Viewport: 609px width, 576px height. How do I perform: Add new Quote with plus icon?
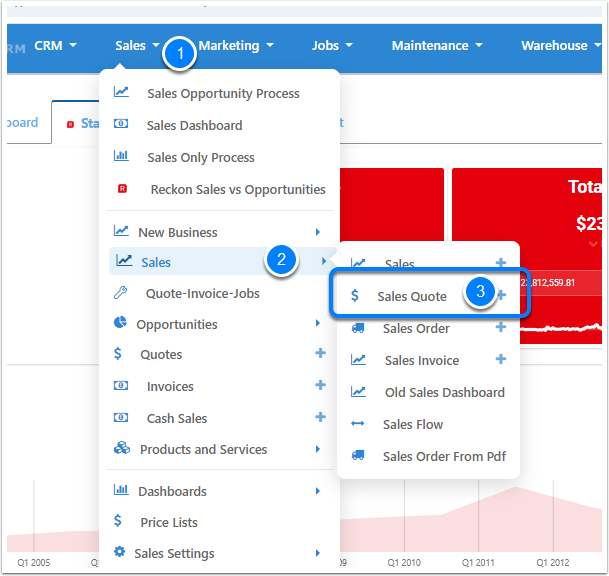click(x=320, y=353)
